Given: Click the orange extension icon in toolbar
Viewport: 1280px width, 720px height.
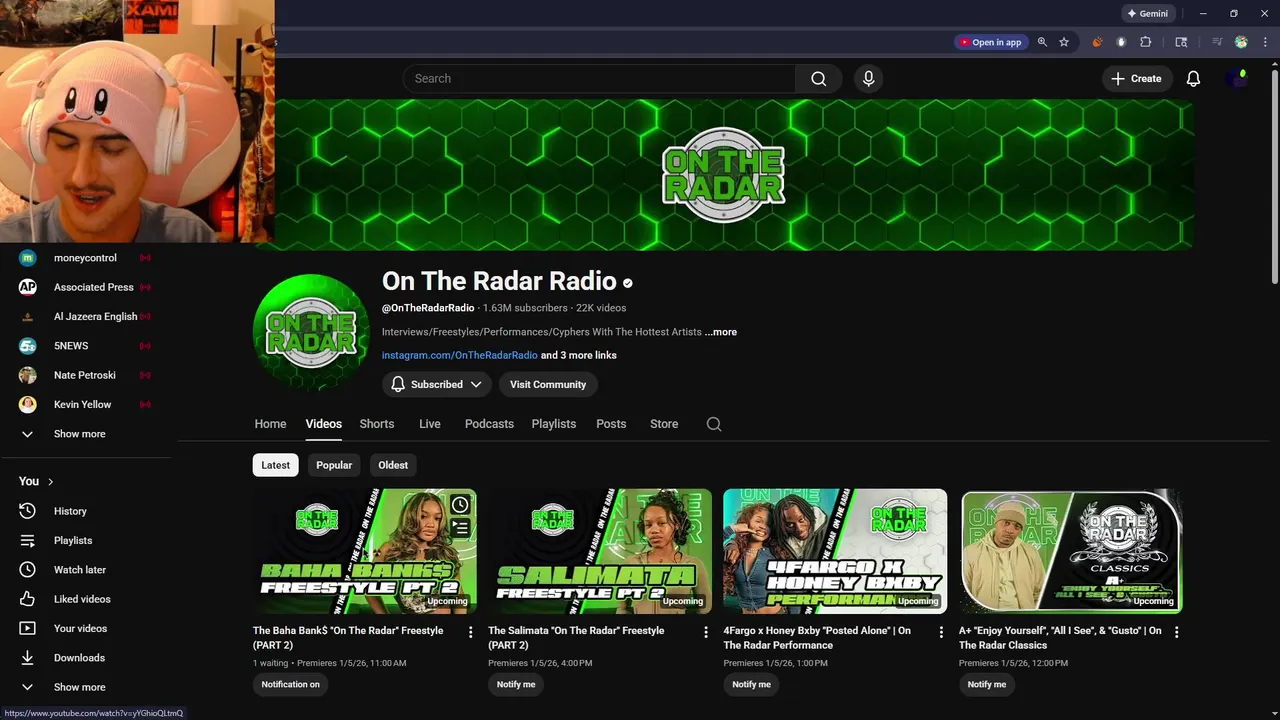Looking at the screenshot, I should (1097, 42).
